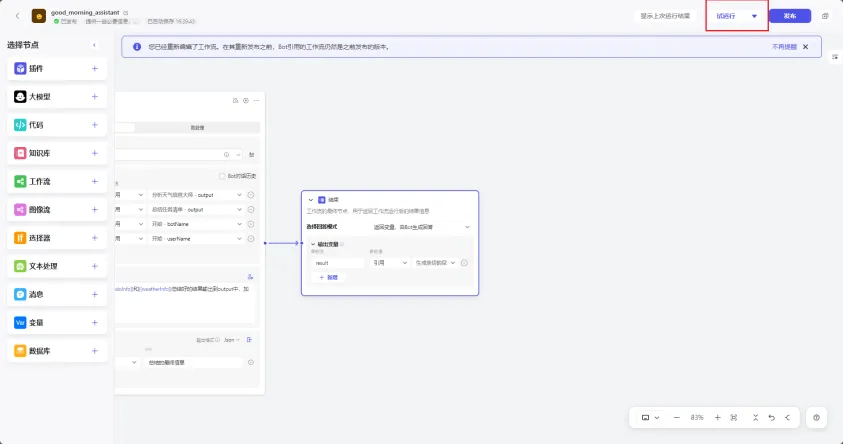Image resolution: width=843 pixels, height=444 pixels.
Task: Click the 知识库 icon in node list
Action: pos(20,153)
